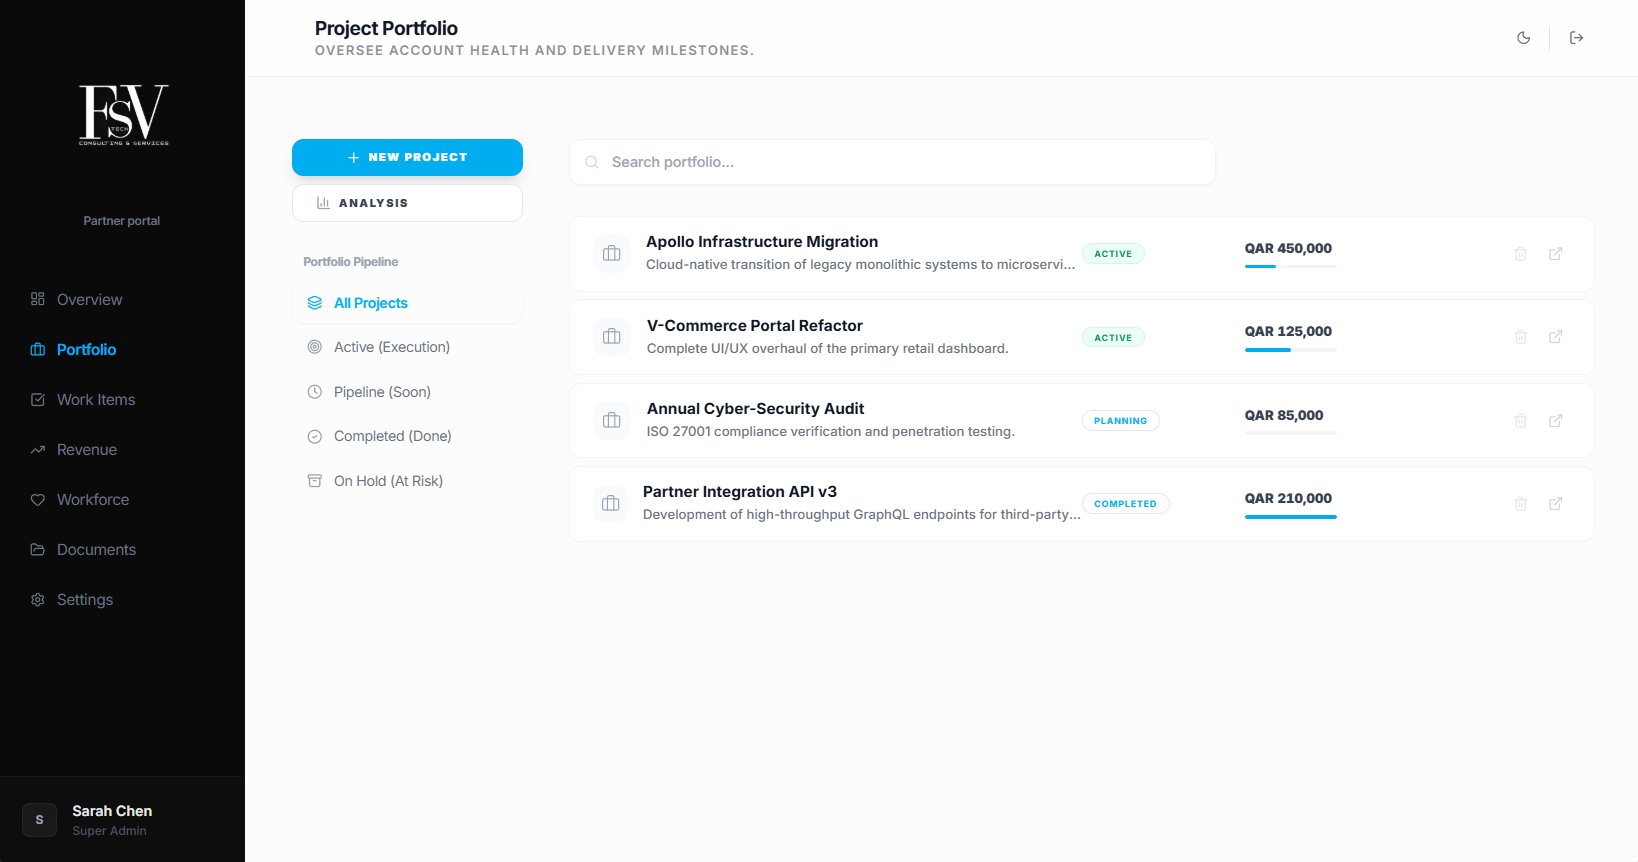Click the QAR 450,000 amount
The image size is (1638, 862).
pyautogui.click(x=1288, y=248)
